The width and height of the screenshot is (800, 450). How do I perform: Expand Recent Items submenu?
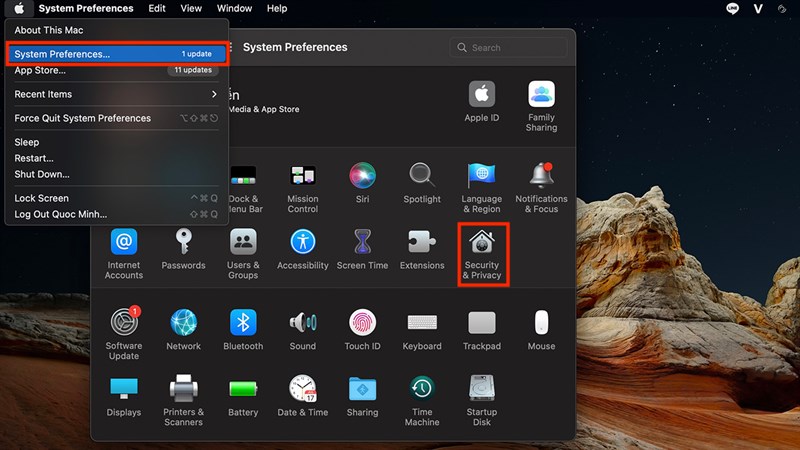click(x=116, y=94)
